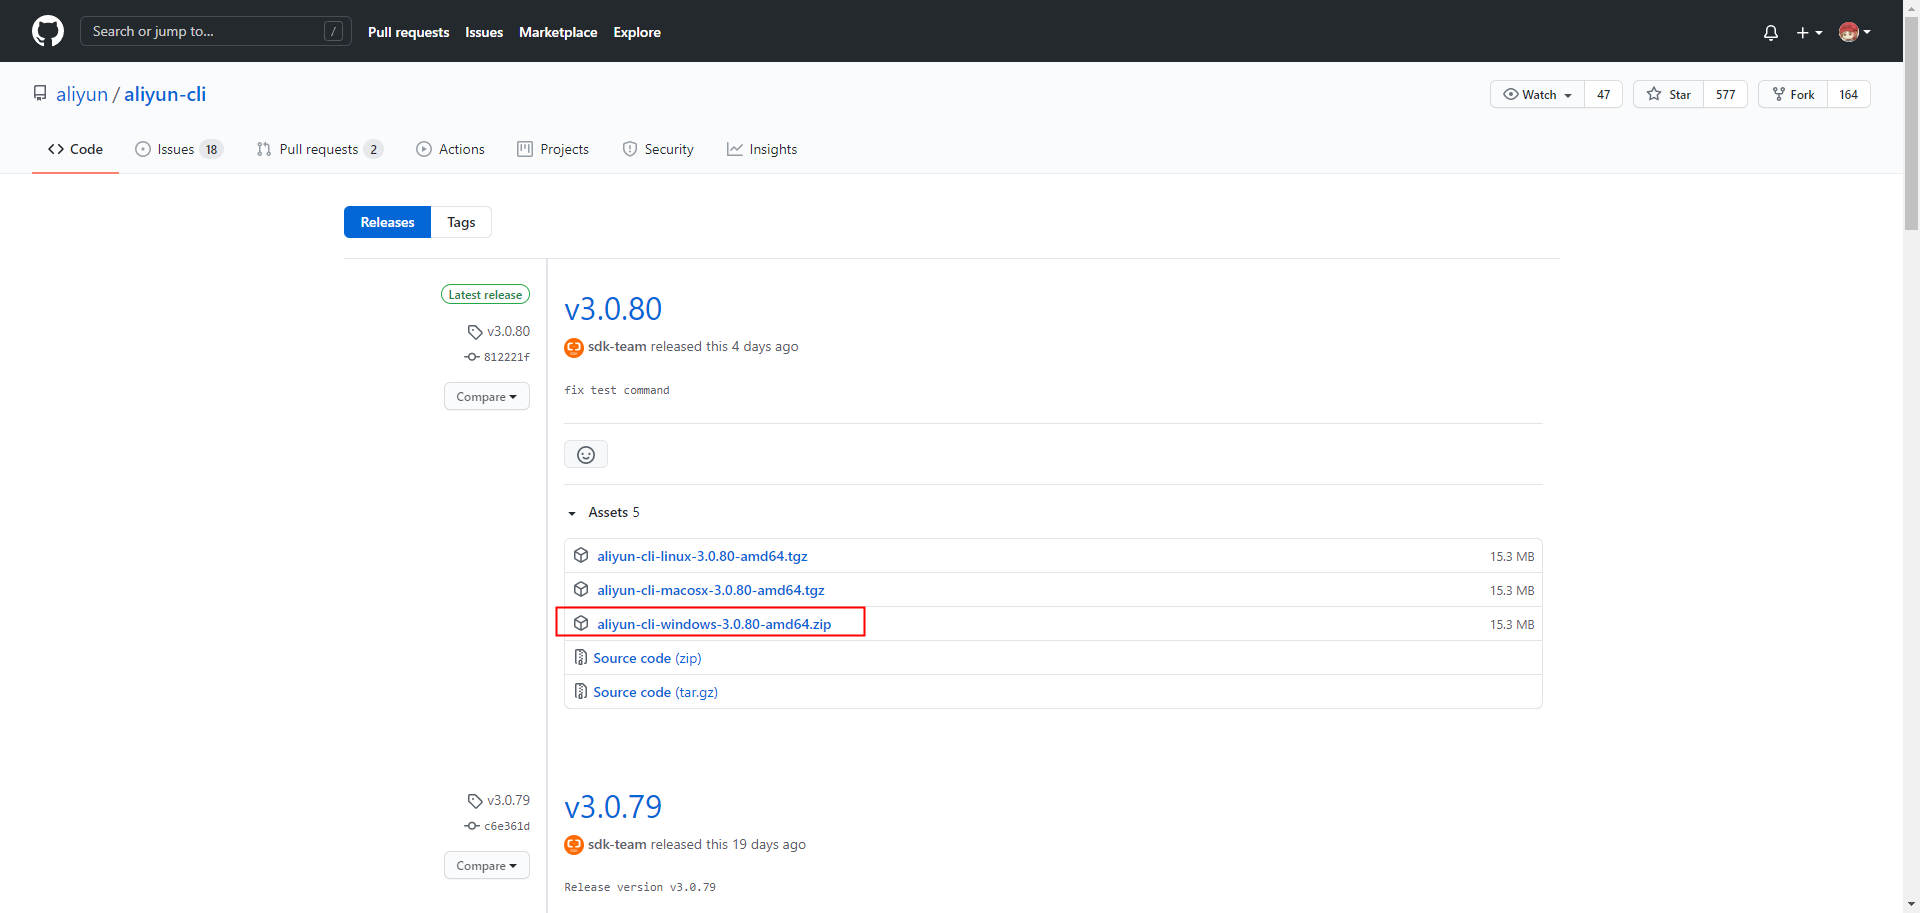Click the scrollbar down arrow
Screen dimensions: 1920x913
coord(1911,904)
